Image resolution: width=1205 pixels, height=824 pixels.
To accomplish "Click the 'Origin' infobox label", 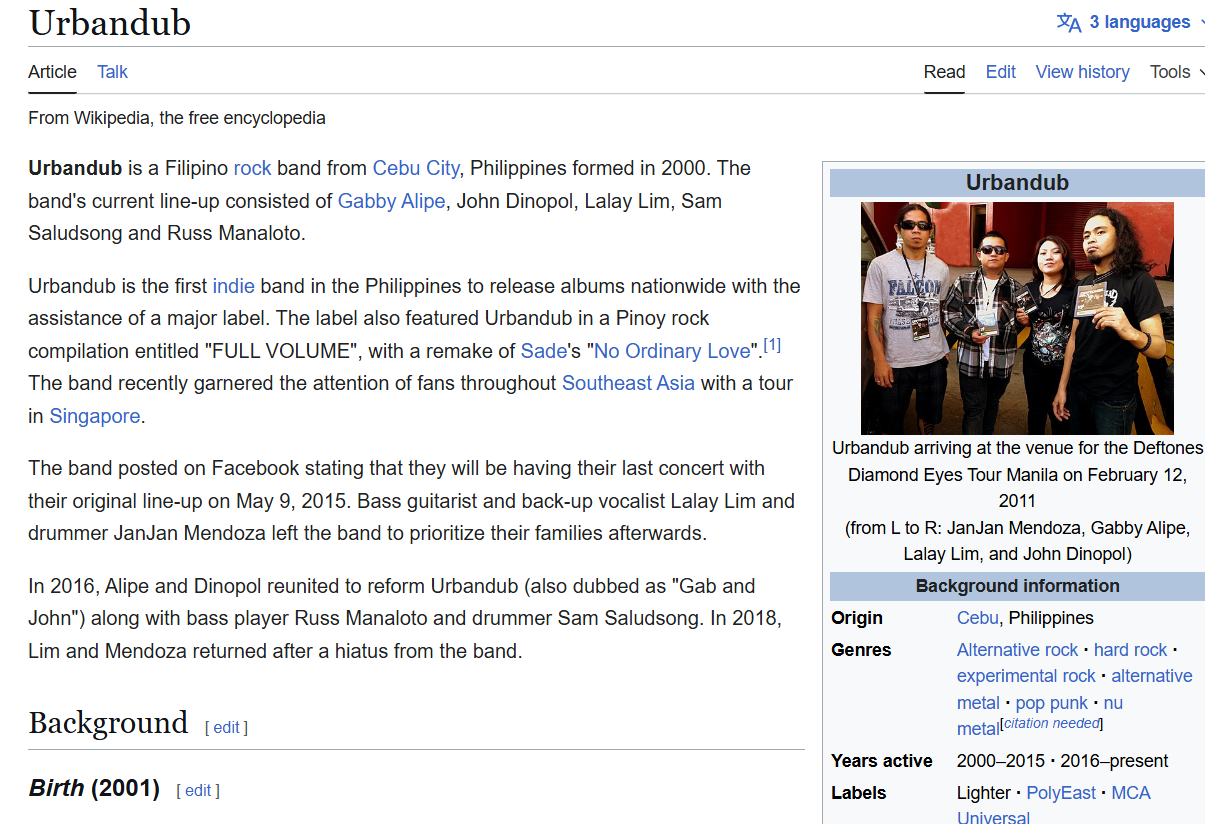I will pos(857,618).
